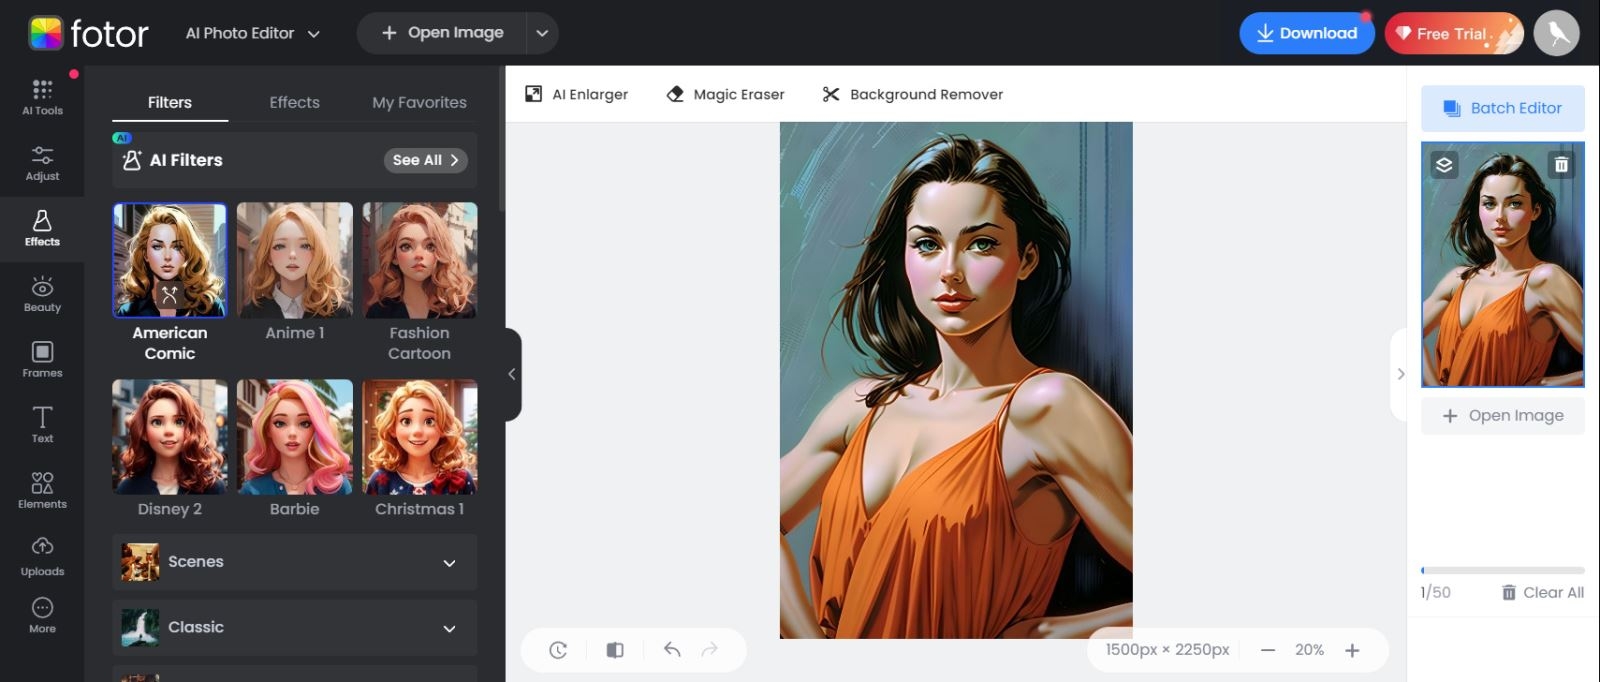Viewport: 1600px width, 682px height.
Task: Expand the Classic filter category
Action: click(x=295, y=628)
